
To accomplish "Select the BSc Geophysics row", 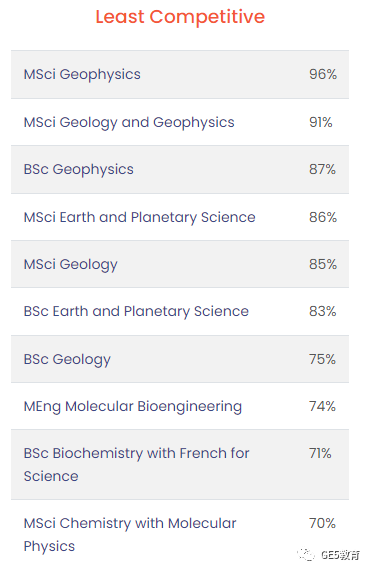I will [x=180, y=169].
